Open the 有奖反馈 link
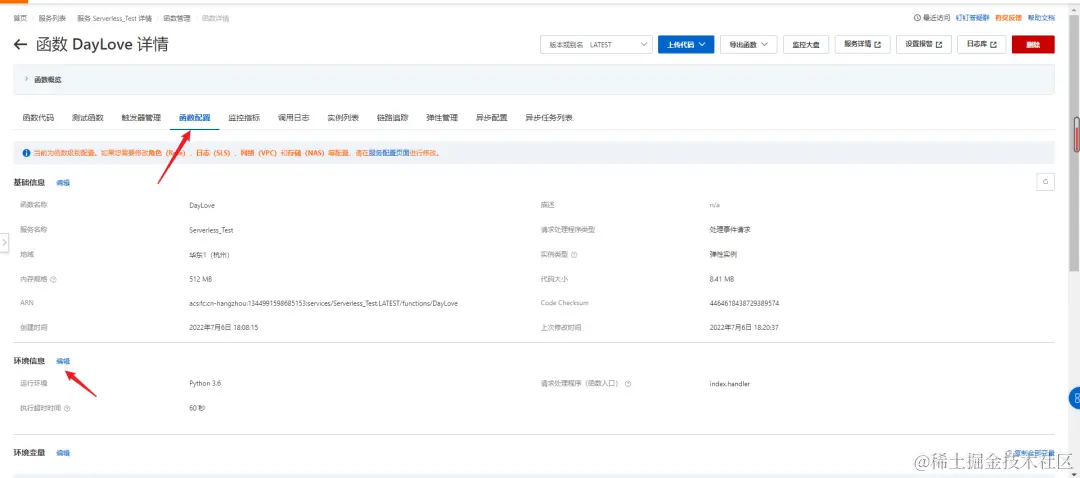The image size is (1080, 478). pos(1008,18)
